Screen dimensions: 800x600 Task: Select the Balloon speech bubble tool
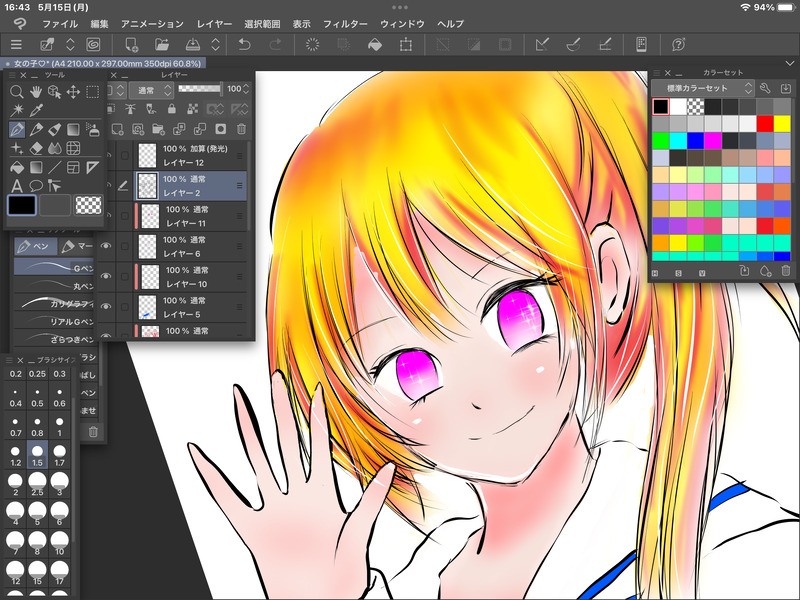tap(36, 186)
